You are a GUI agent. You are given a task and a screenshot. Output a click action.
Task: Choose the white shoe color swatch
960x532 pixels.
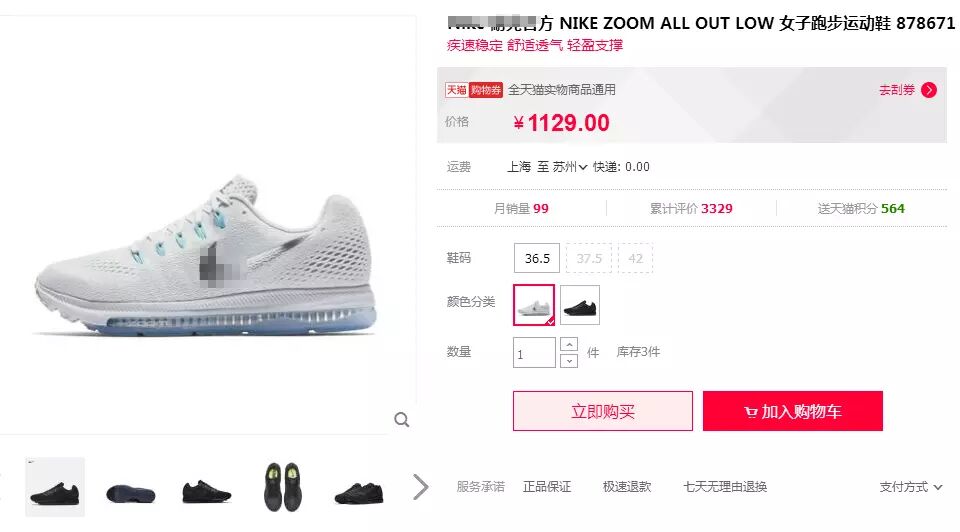point(534,305)
